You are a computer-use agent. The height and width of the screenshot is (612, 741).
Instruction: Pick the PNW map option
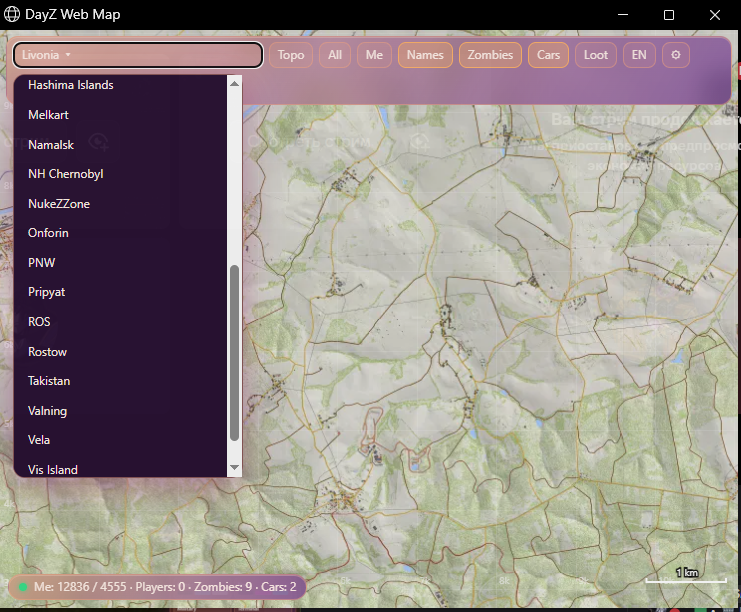[x=121, y=263]
